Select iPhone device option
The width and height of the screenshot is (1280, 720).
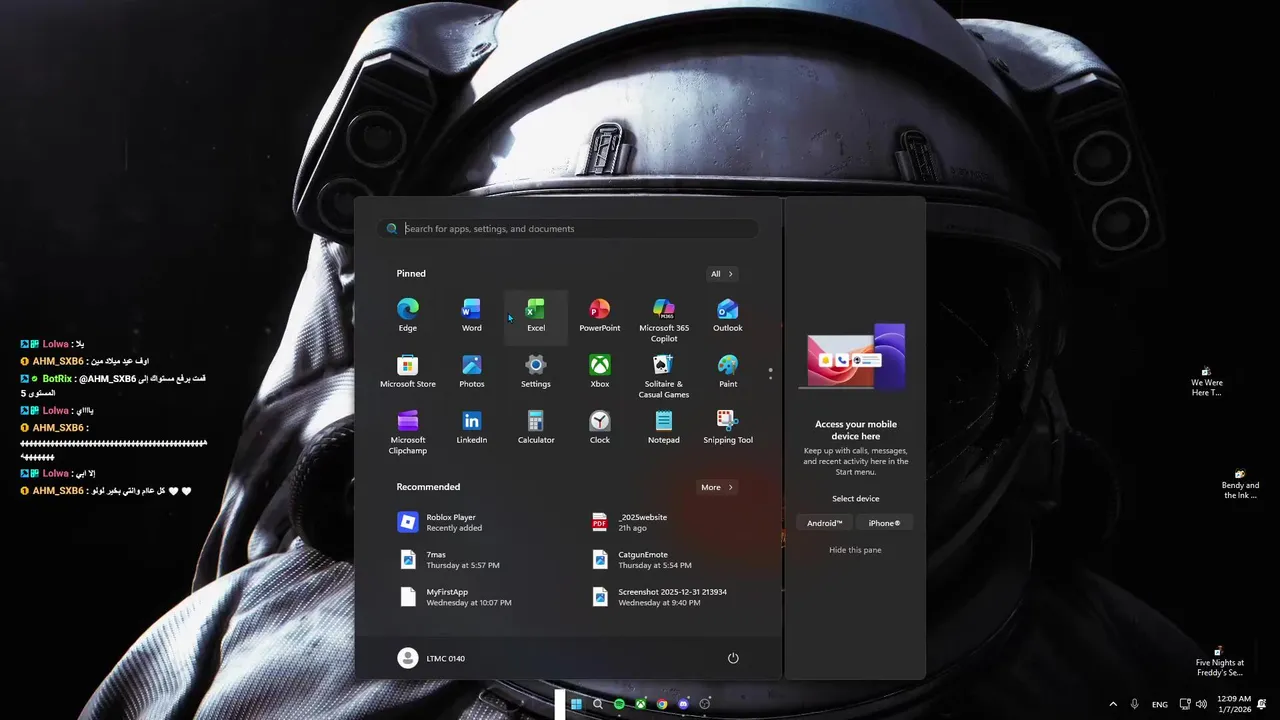884,523
